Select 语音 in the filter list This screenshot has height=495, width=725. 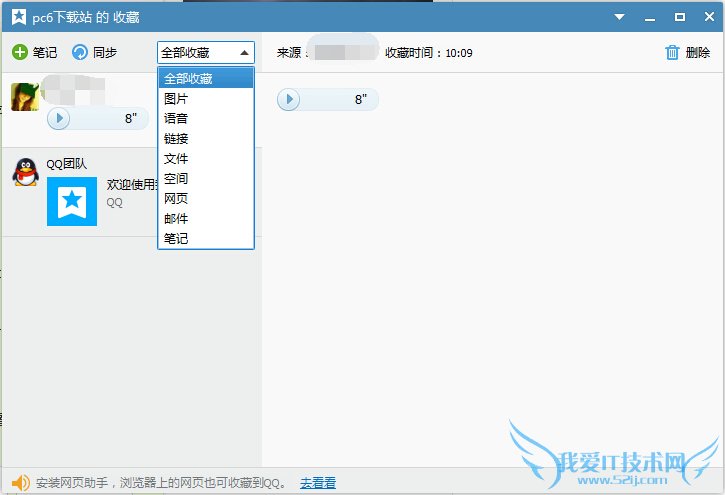click(x=206, y=118)
